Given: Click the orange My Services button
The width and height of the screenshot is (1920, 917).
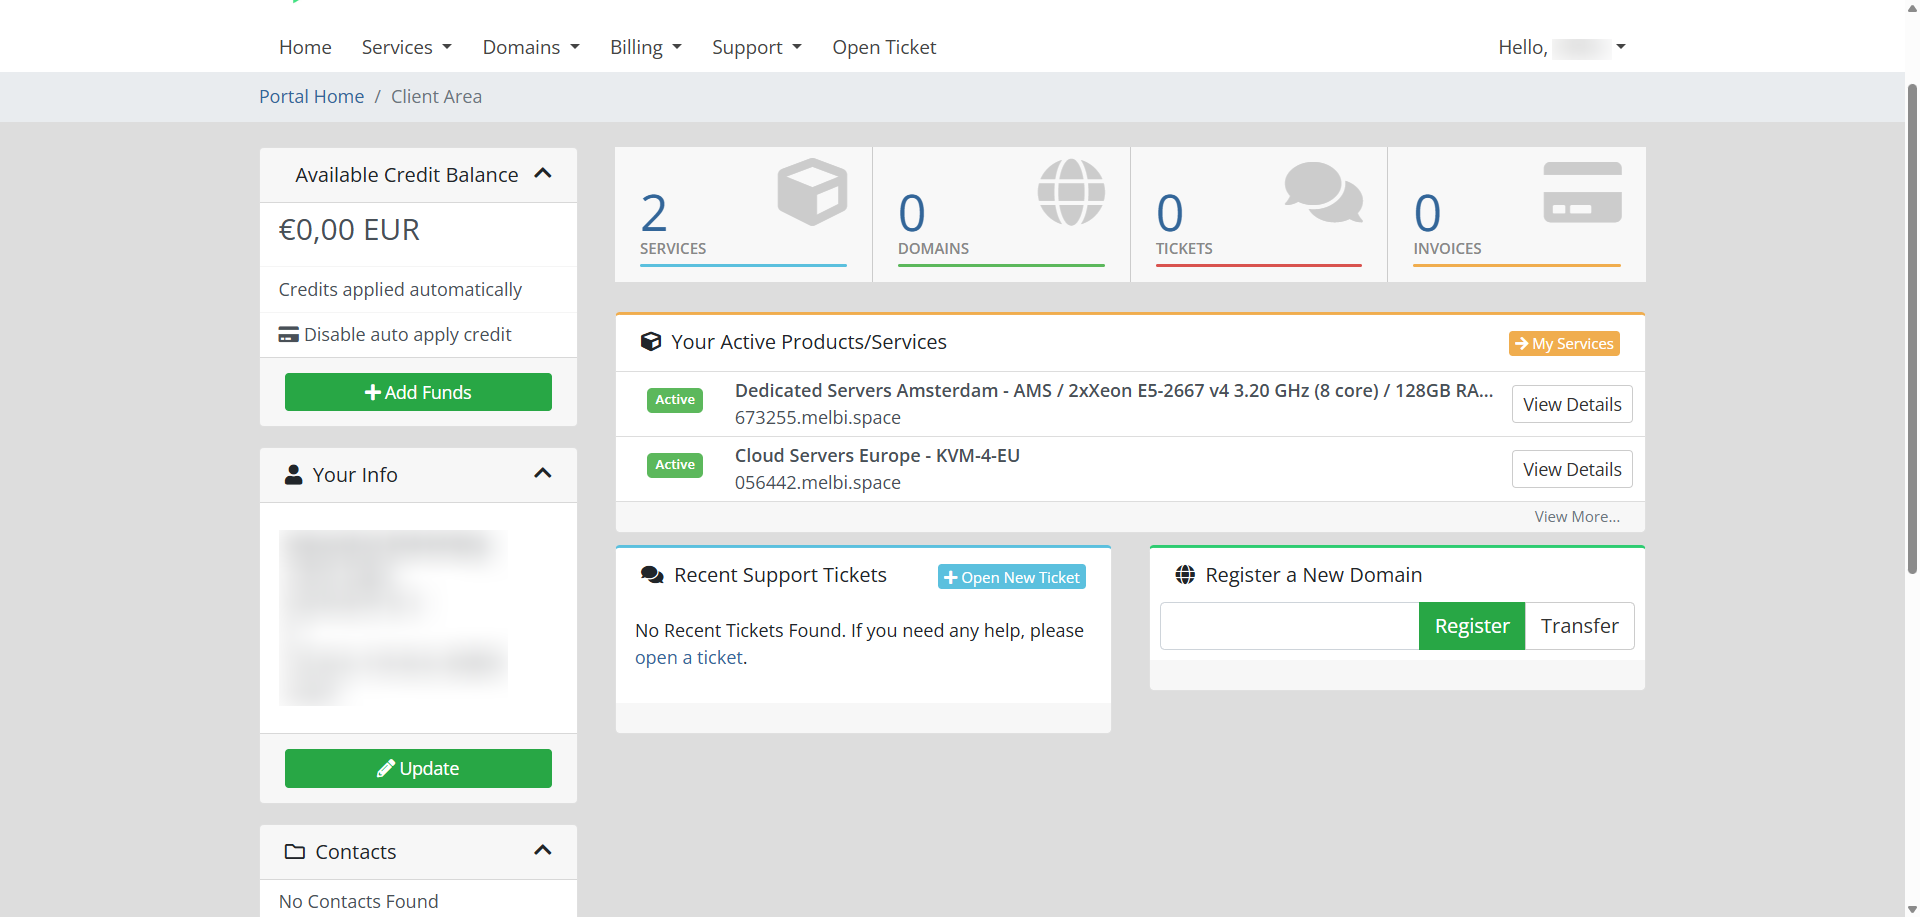Looking at the screenshot, I should click(1564, 343).
